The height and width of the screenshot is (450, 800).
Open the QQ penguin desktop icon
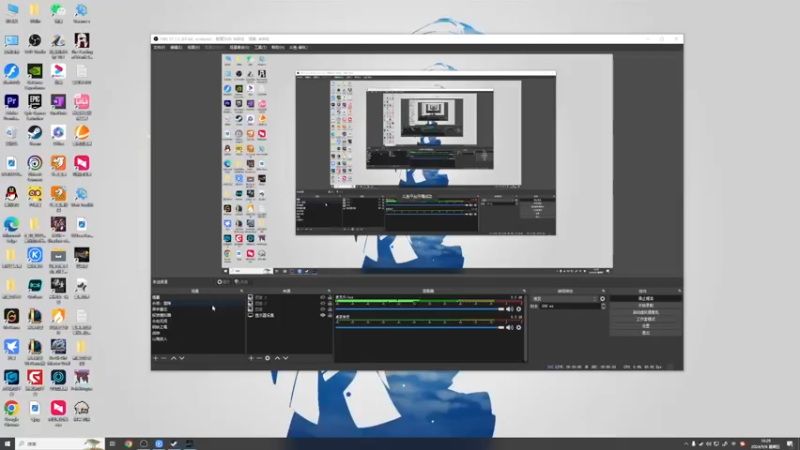click(x=11, y=197)
